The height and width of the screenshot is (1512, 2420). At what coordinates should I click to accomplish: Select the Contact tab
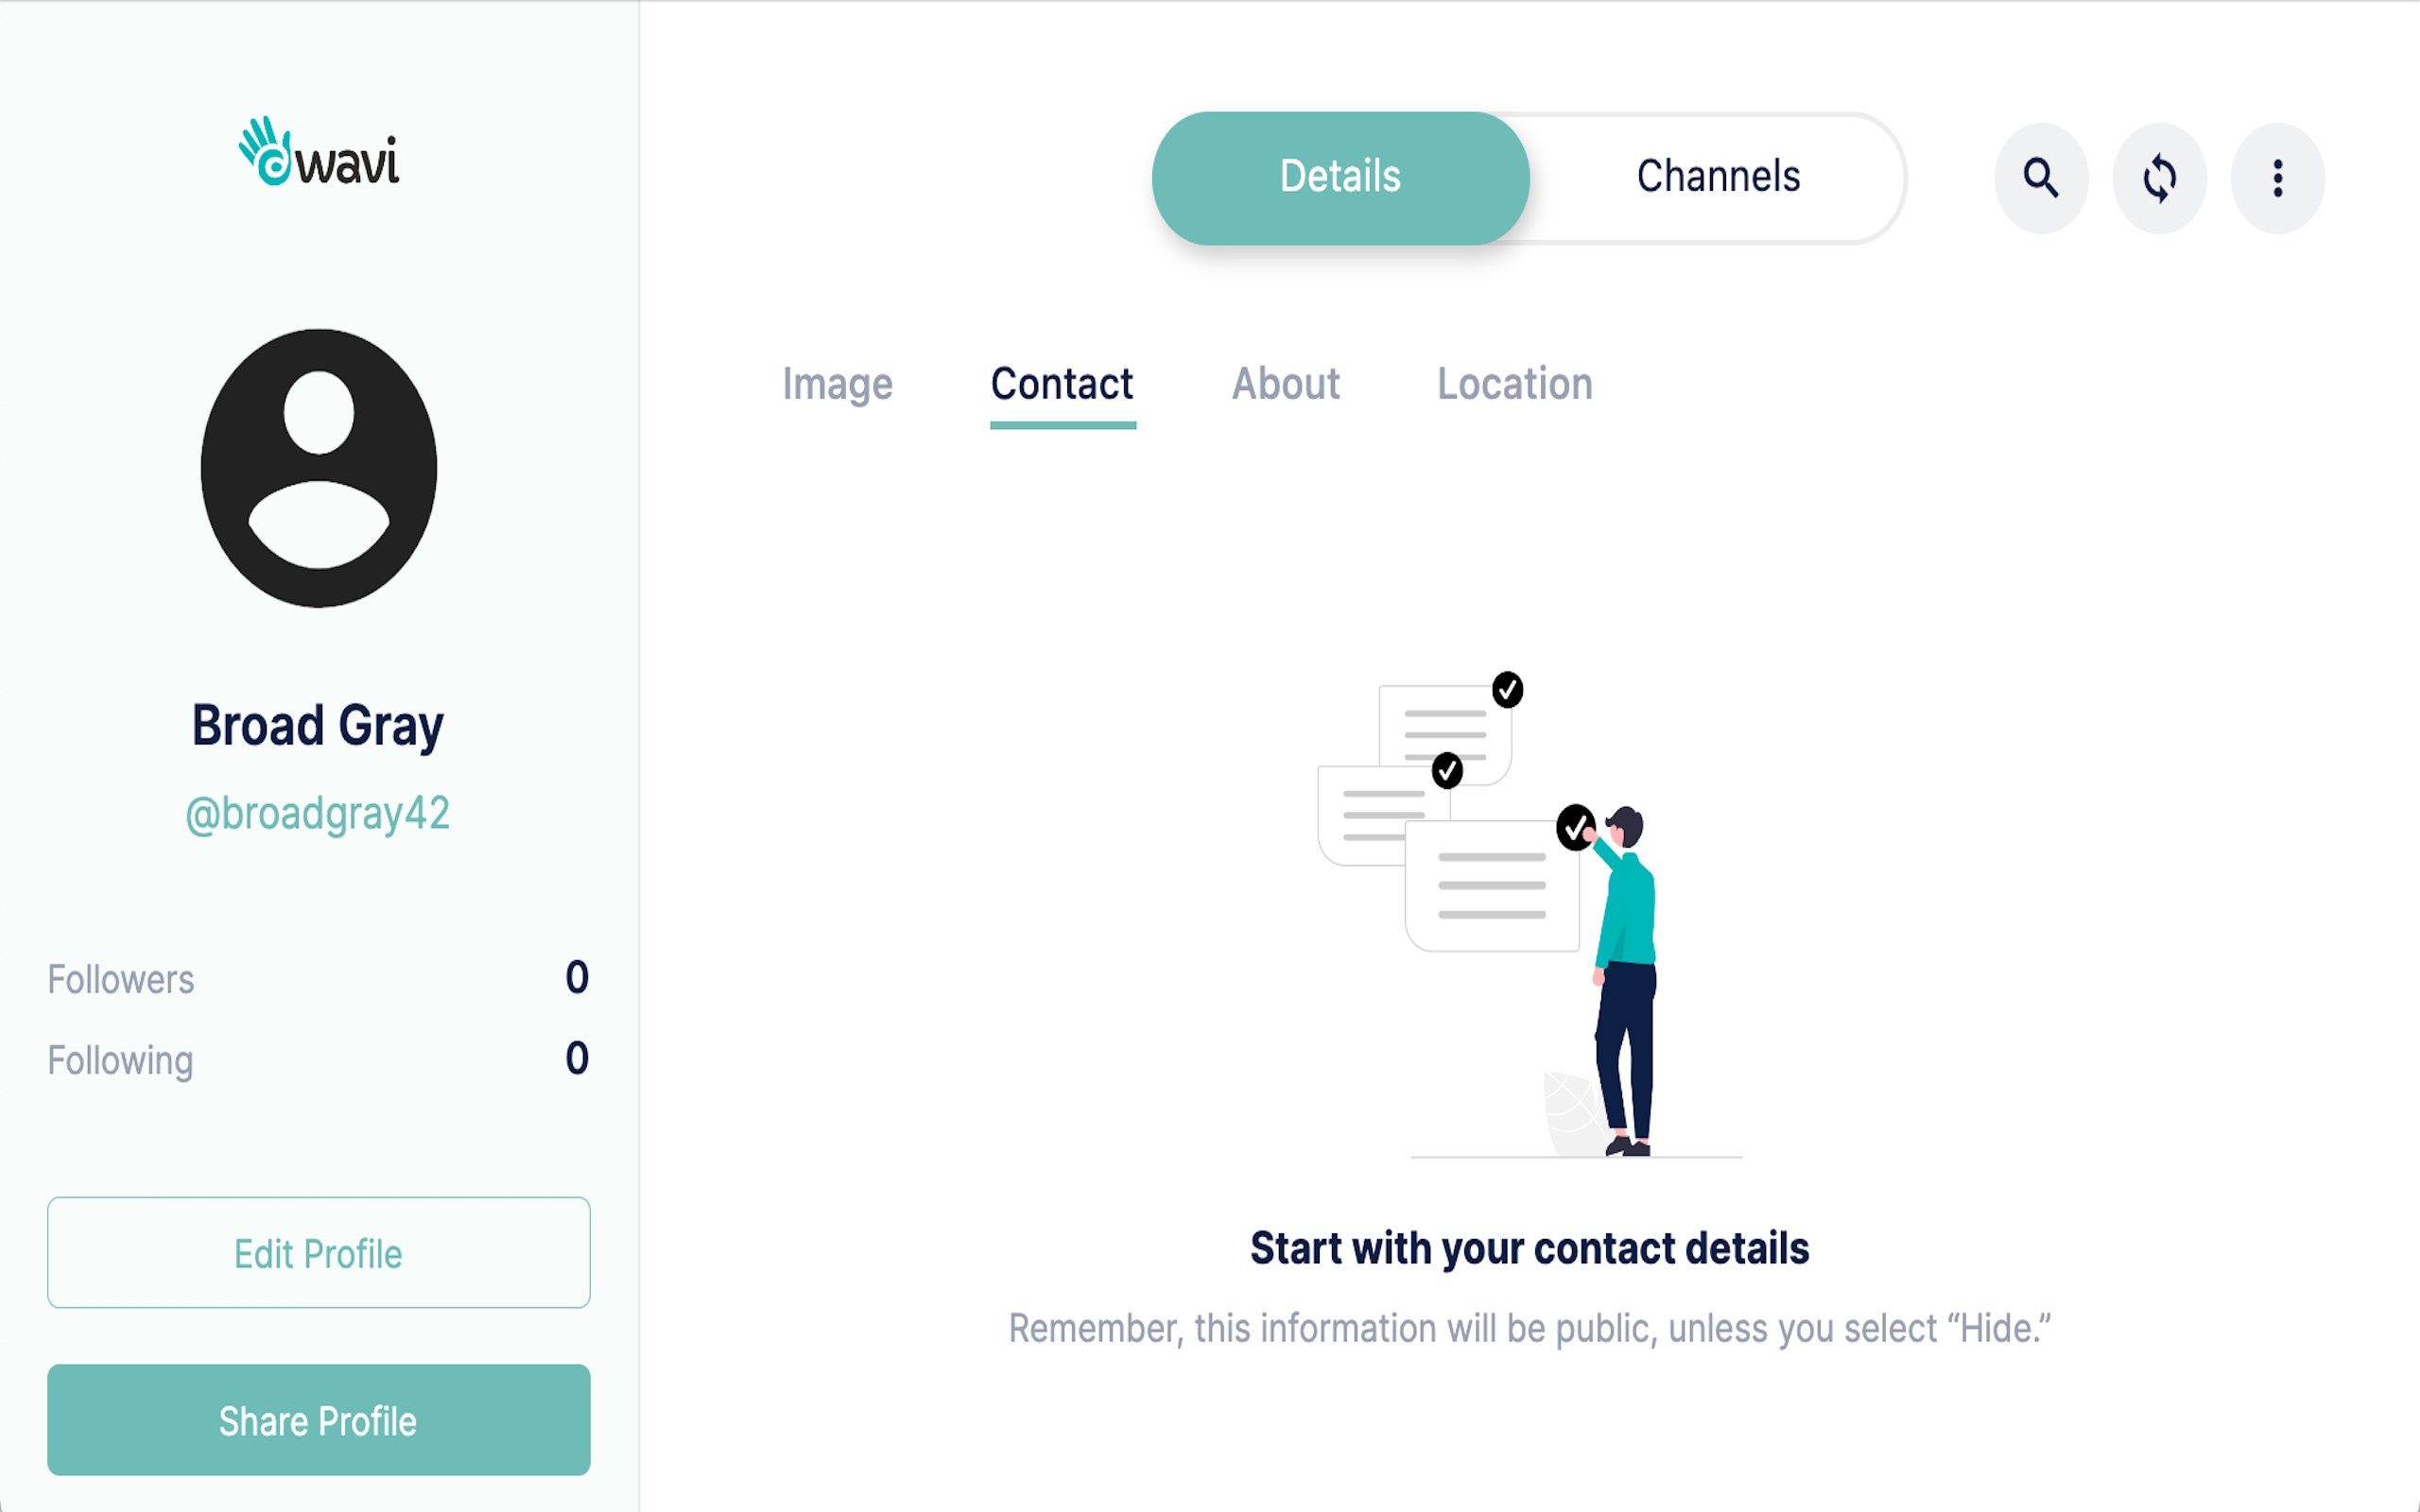point(1062,384)
